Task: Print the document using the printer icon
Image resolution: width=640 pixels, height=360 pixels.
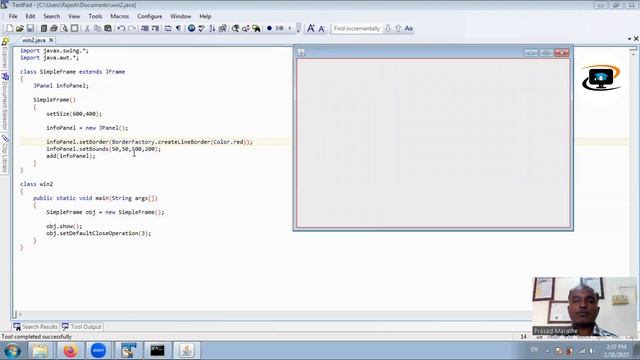Action: coord(53,29)
